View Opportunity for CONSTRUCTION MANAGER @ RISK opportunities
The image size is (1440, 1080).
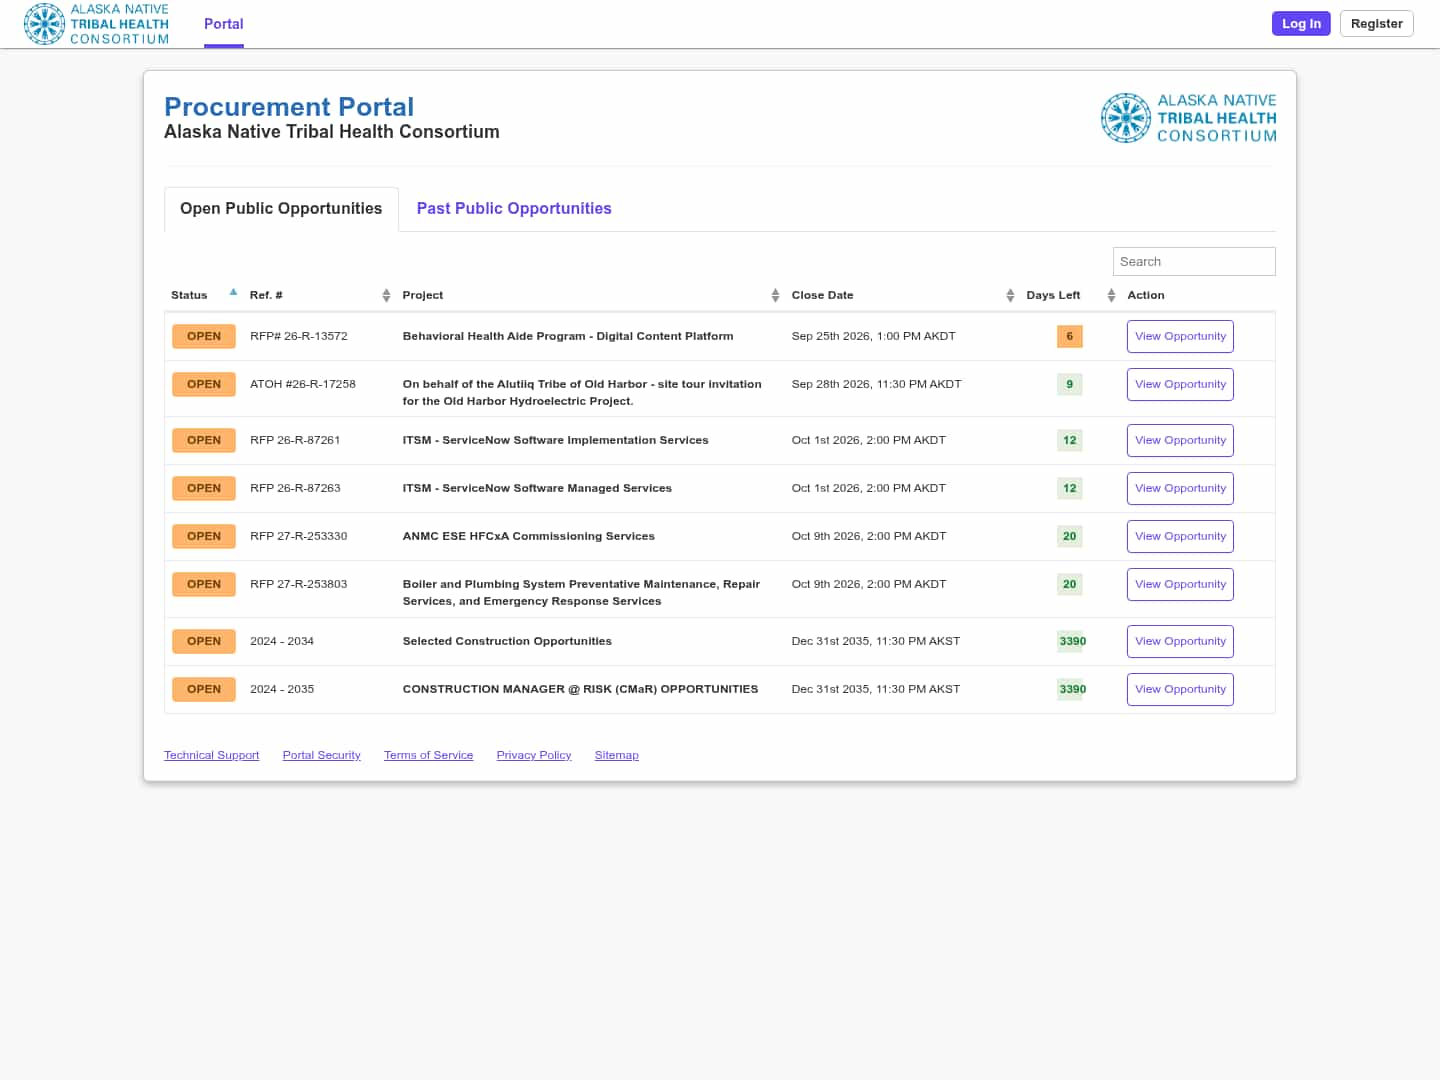tap(1180, 689)
